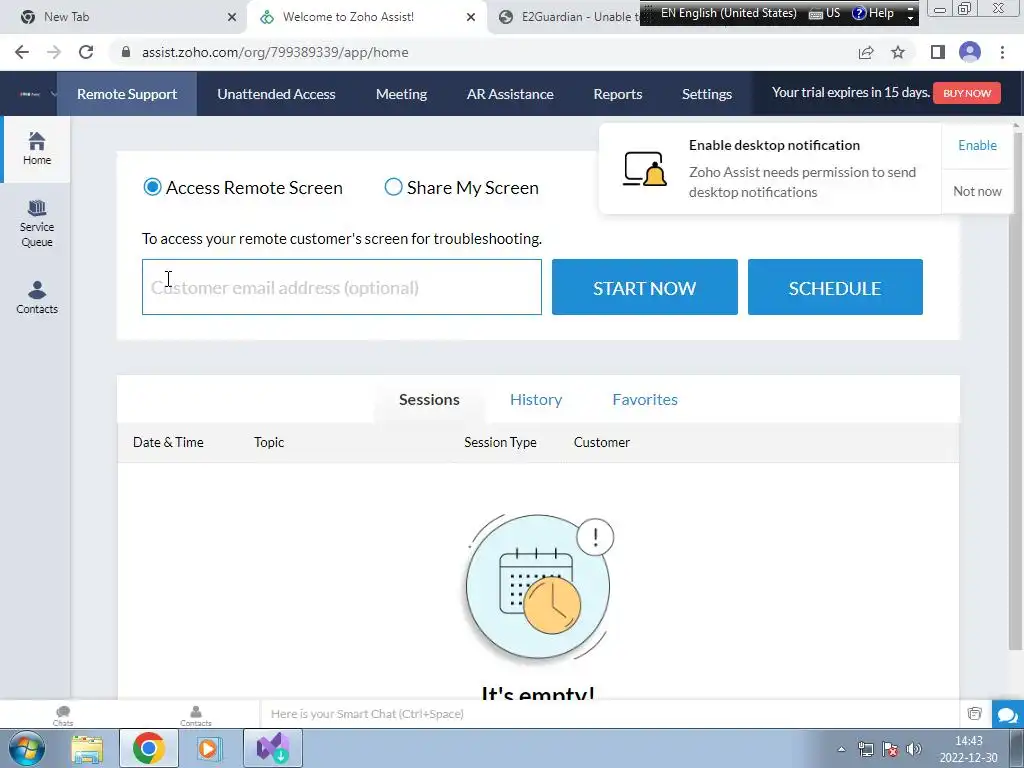1024x768 pixels.
Task: Click EN English (United States) language indicator
Action: click(728, 13)
